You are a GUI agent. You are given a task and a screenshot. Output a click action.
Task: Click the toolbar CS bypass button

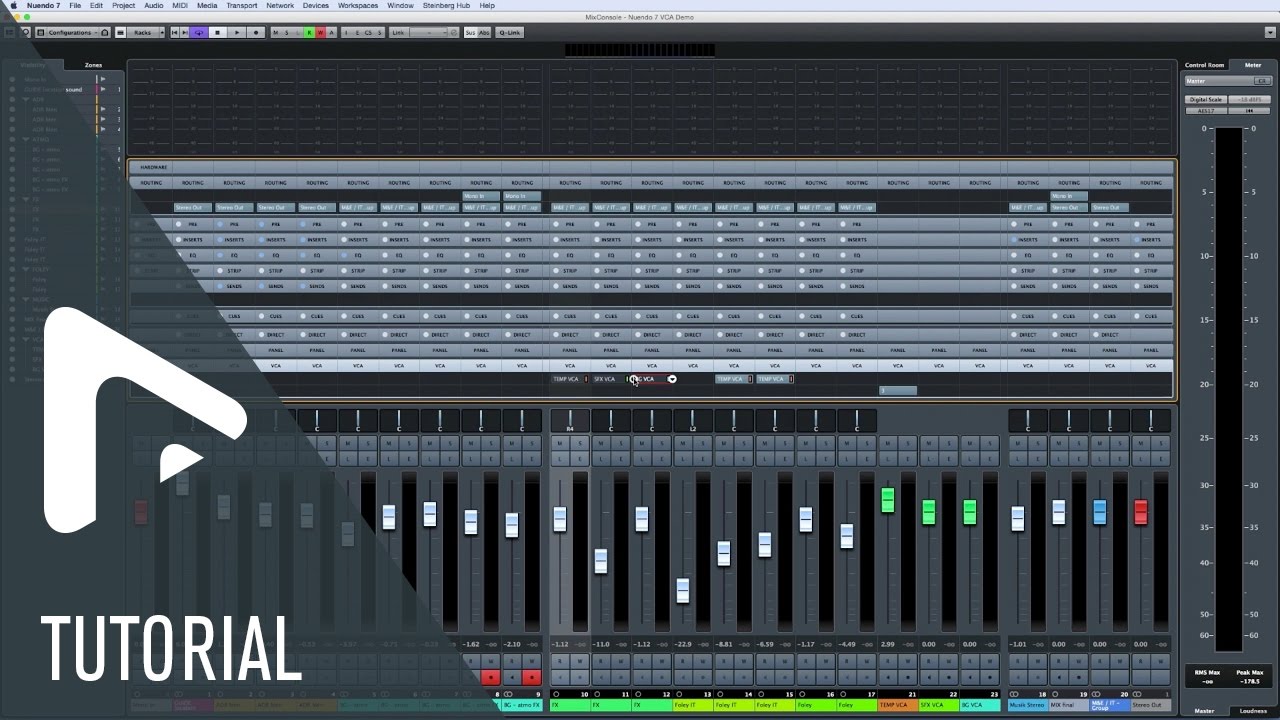click(x=368, y=33)
